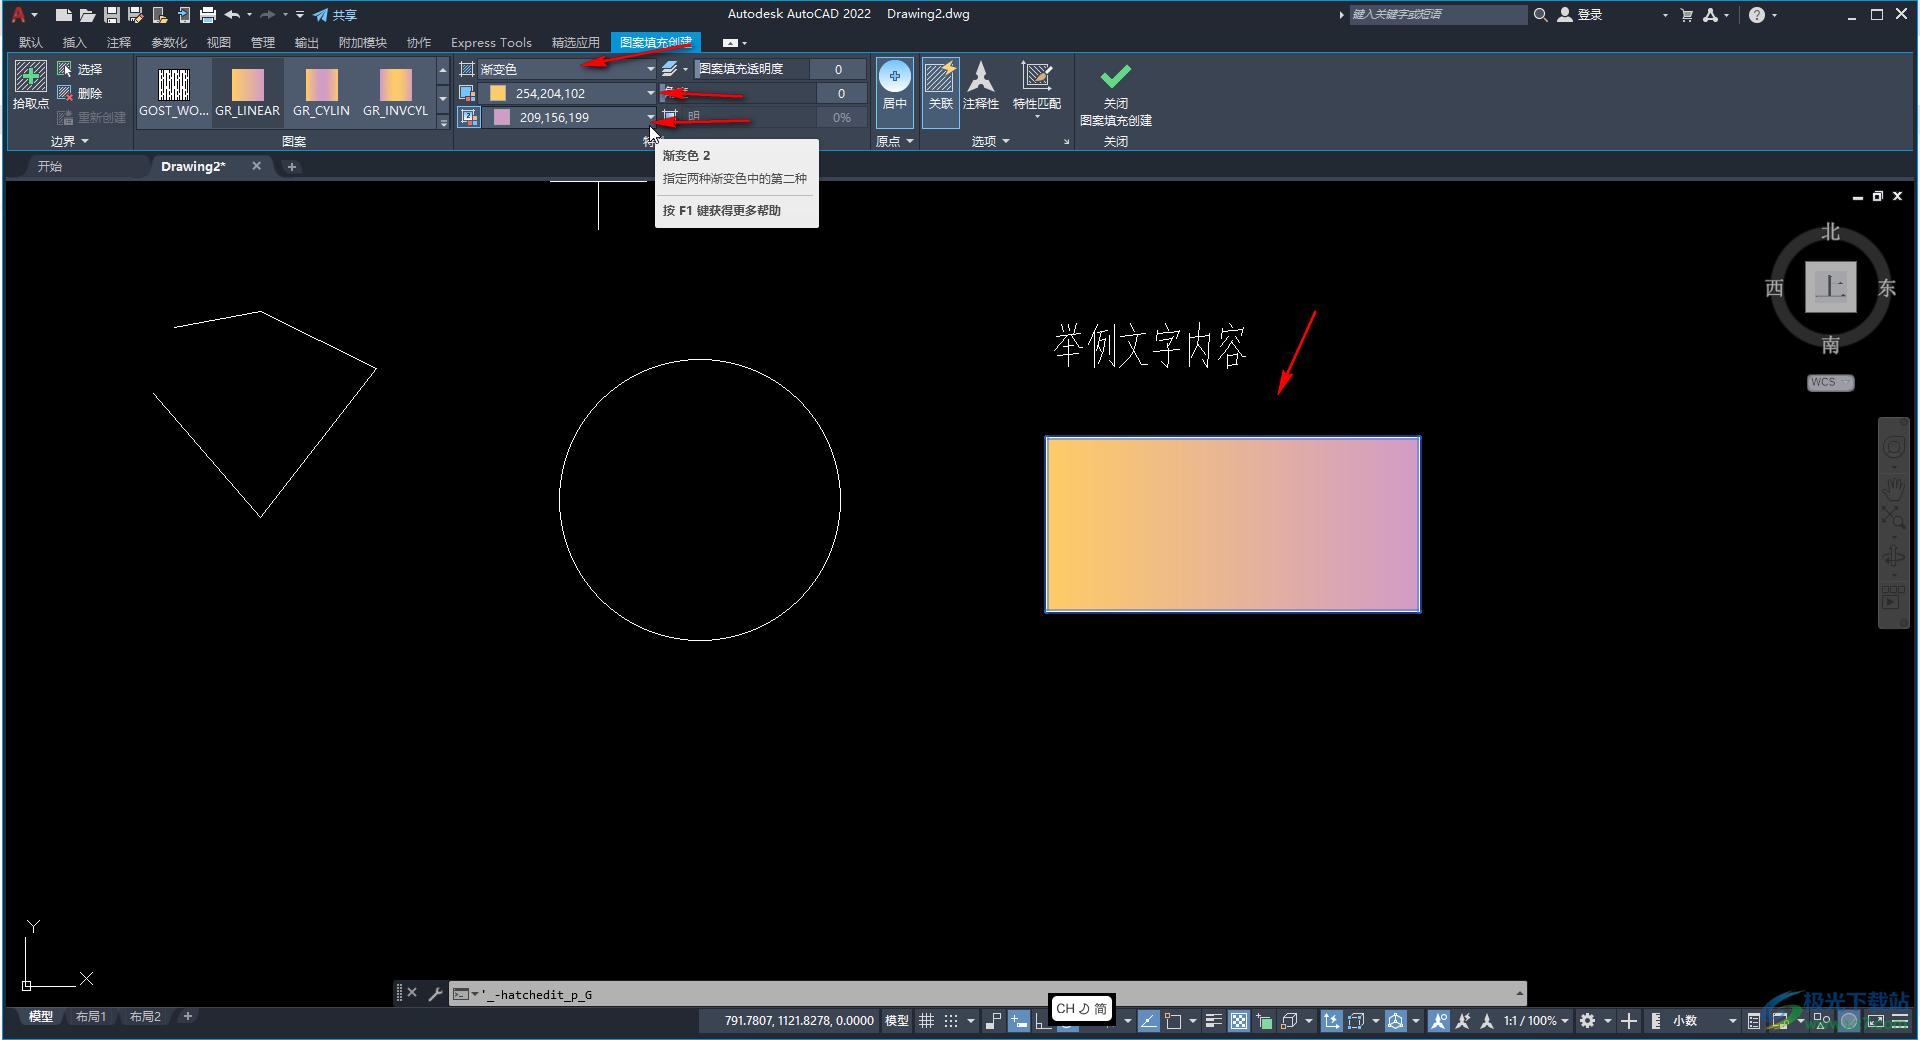1920x1040 pixels.
Task: Toggle the gradient color 2 enable icon
Action: click(468, 117)
